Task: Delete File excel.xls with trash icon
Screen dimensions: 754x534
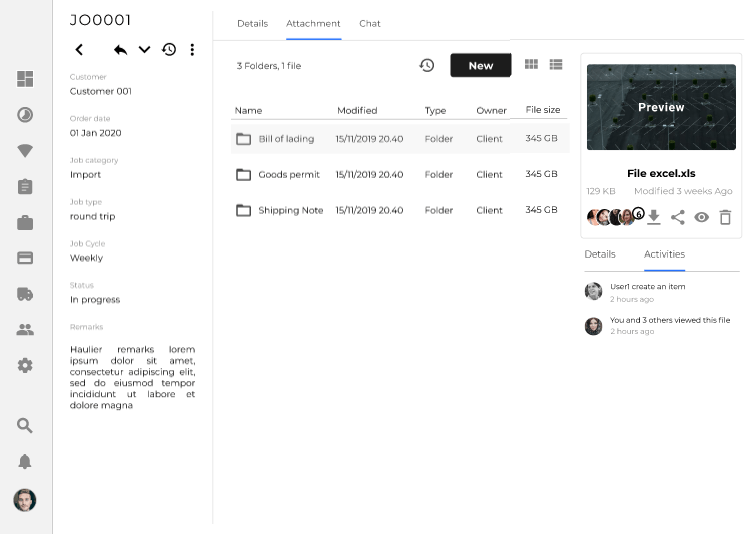Action: click(x=725, y=217)
